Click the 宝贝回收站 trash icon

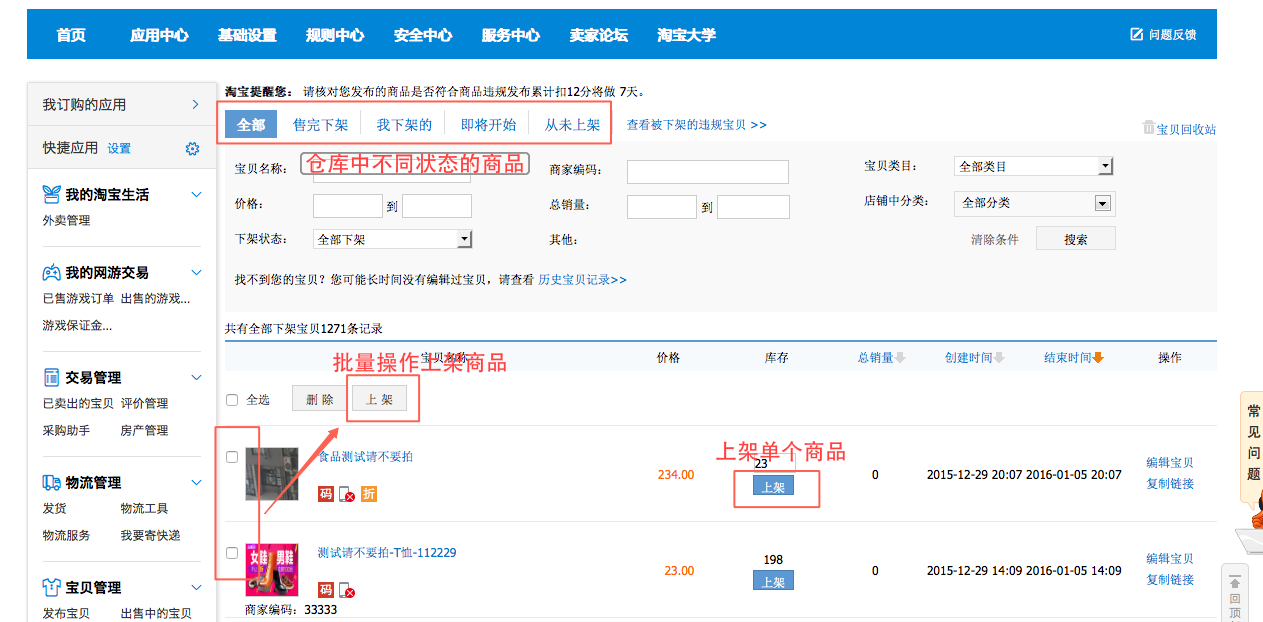(1148, 128)
